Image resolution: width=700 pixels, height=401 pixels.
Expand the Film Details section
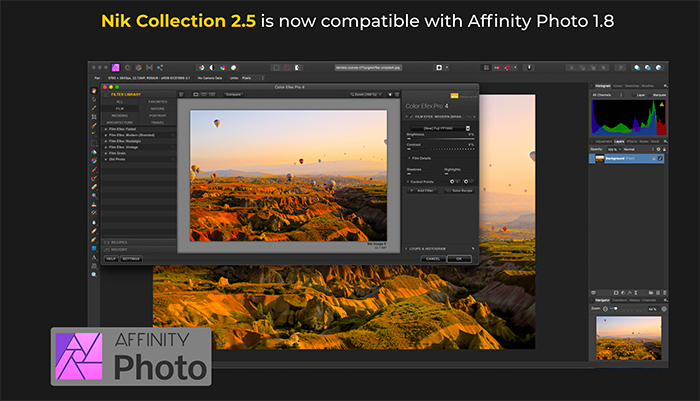(420, 158)
